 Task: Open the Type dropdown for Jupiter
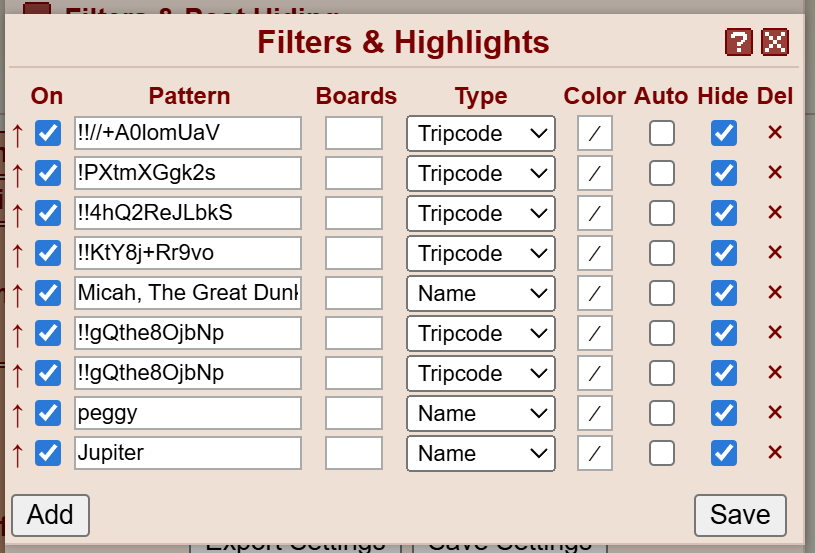pyautogui.click(x=481, y=454)
